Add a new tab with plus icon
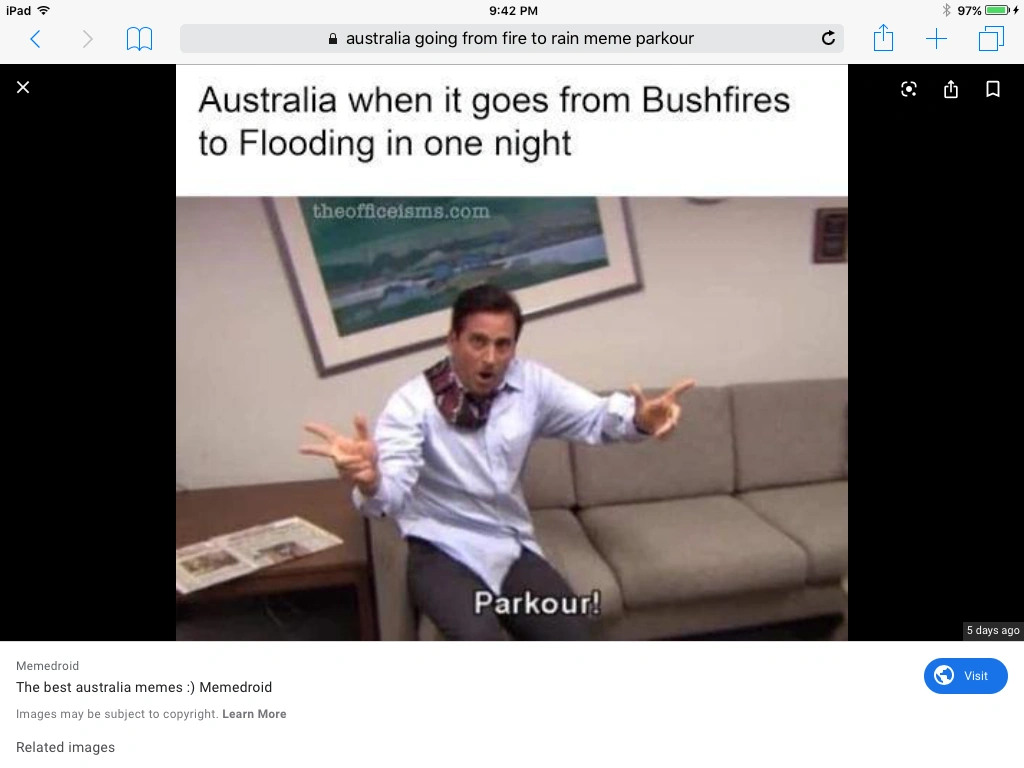The height and width of the screenshot is (768, 1024). (x=936, y=39)
